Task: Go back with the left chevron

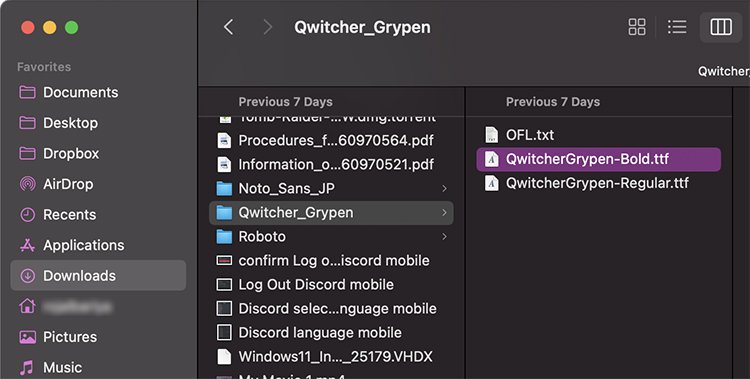Action: 229,27
